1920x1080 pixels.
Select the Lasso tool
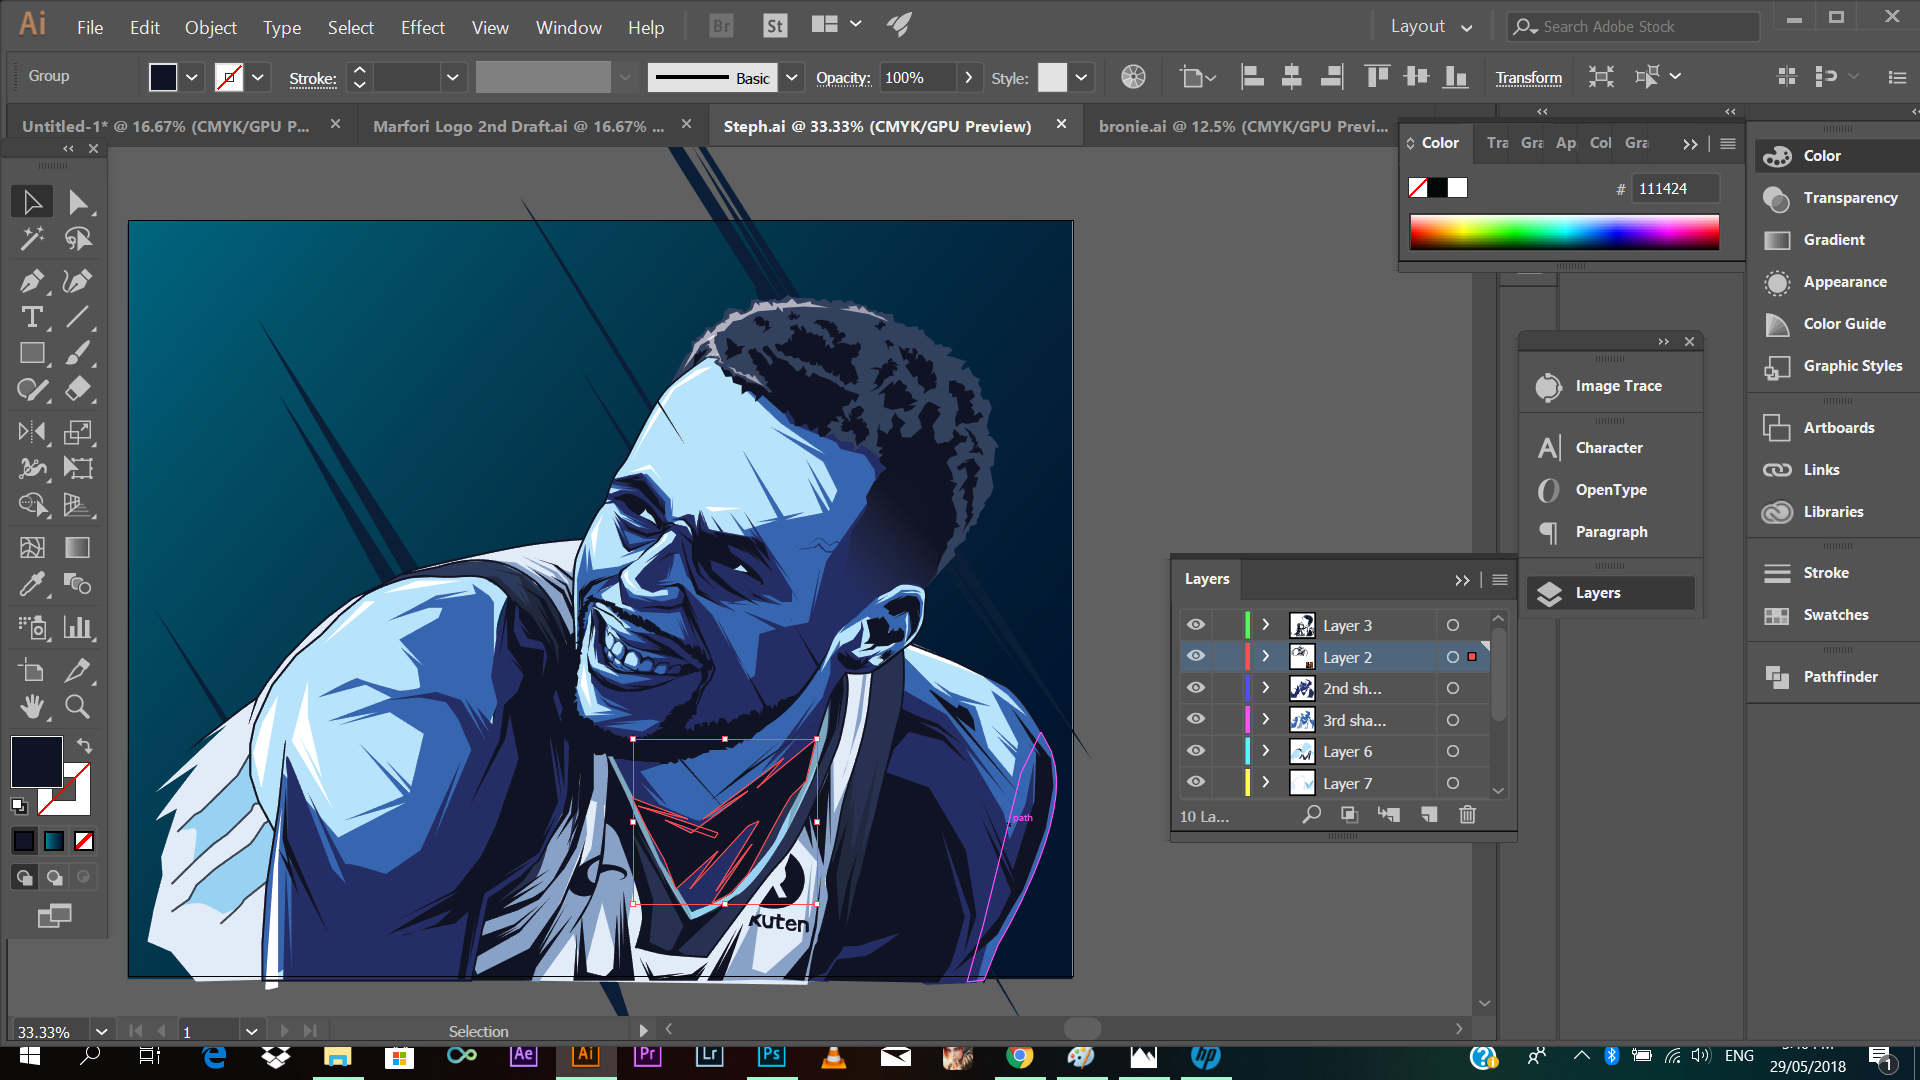coord(78,239)
